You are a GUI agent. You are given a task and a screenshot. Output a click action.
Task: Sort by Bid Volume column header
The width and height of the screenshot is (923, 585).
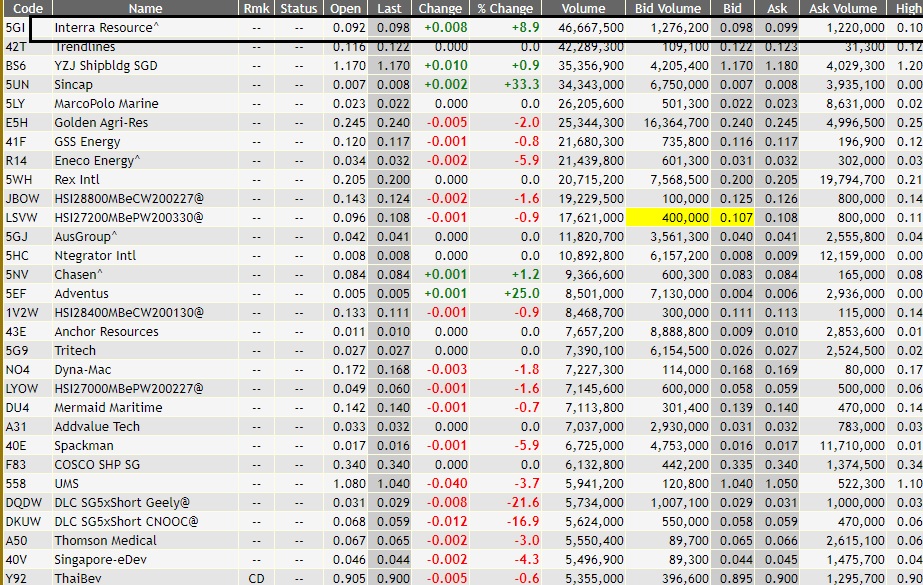[x=668, y=8]
